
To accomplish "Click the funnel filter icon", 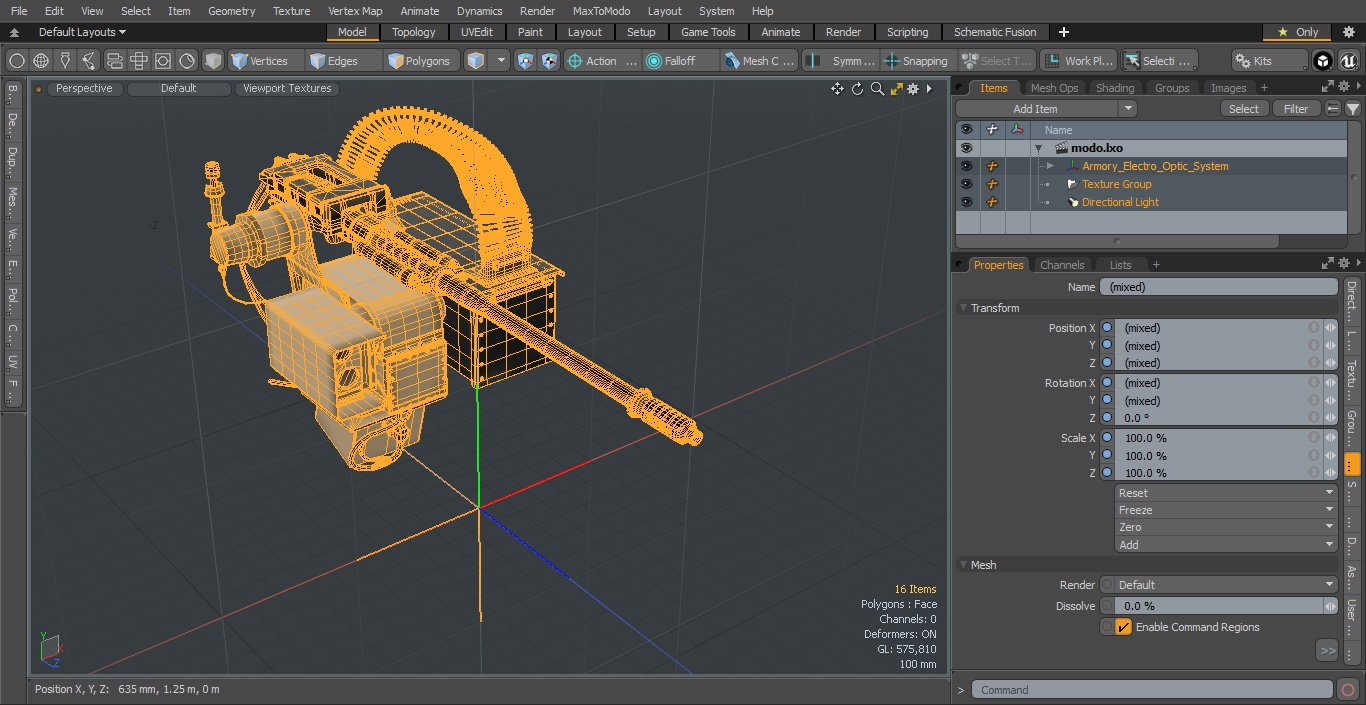I will [1352, 109].
